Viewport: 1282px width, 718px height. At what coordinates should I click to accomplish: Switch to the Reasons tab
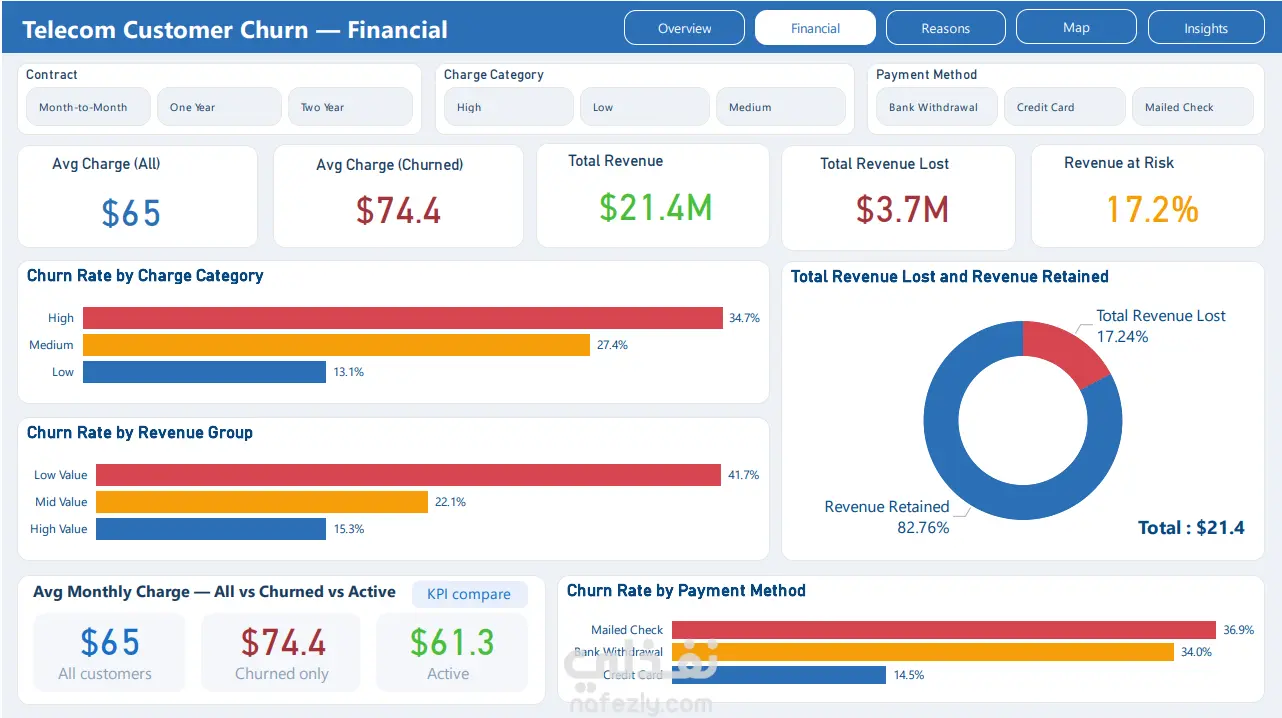tap(945, 28)
